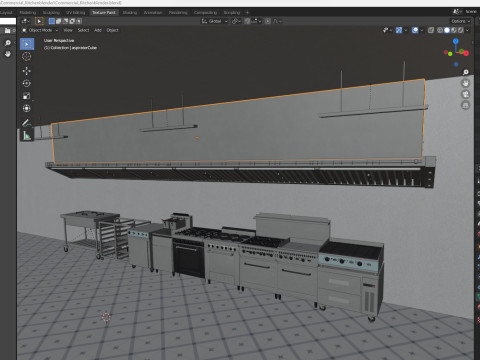Viewport: 480px width, 360px height.
Task: Open the Options dropdown
Action: click(x=460, y=21)
